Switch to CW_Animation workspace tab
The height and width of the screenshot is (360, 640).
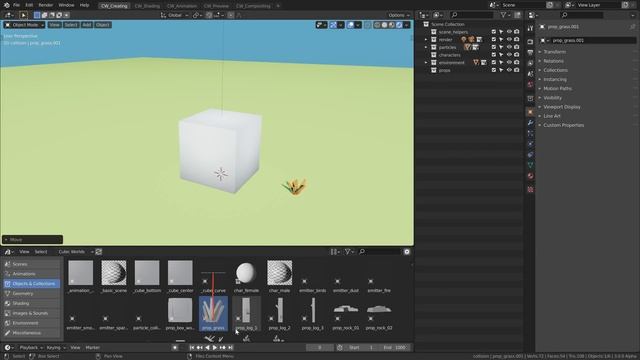182,6
